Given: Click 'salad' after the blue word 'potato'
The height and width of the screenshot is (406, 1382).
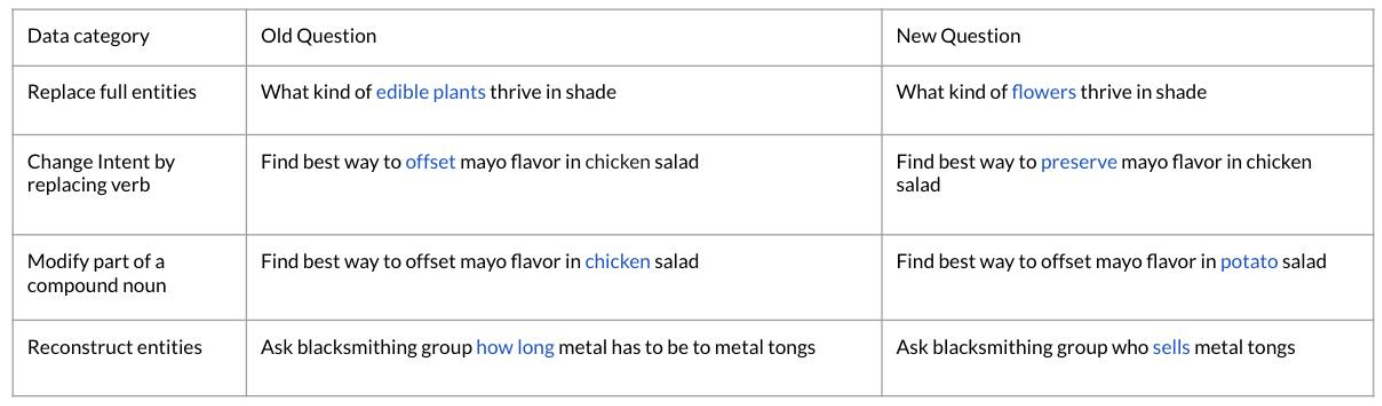Looking at the screenshot, I should pos(1304,262).
